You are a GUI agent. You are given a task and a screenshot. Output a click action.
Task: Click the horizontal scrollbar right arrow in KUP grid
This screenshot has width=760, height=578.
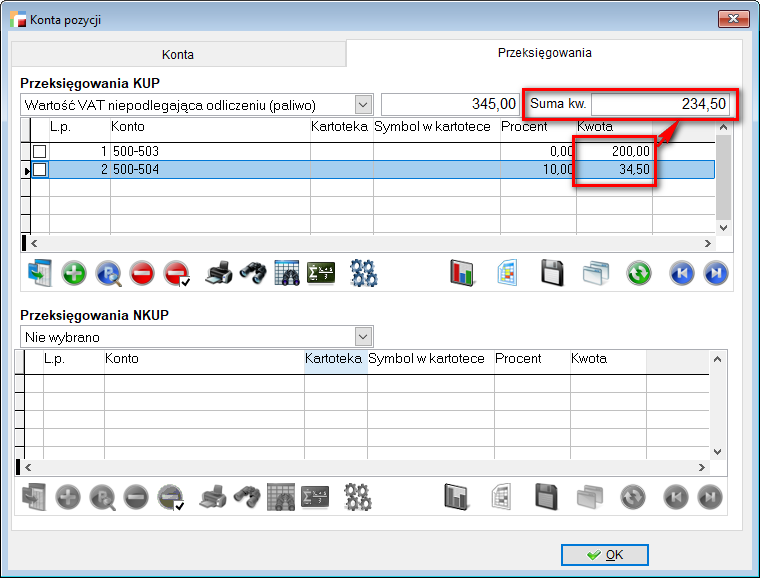coord(709,243)
